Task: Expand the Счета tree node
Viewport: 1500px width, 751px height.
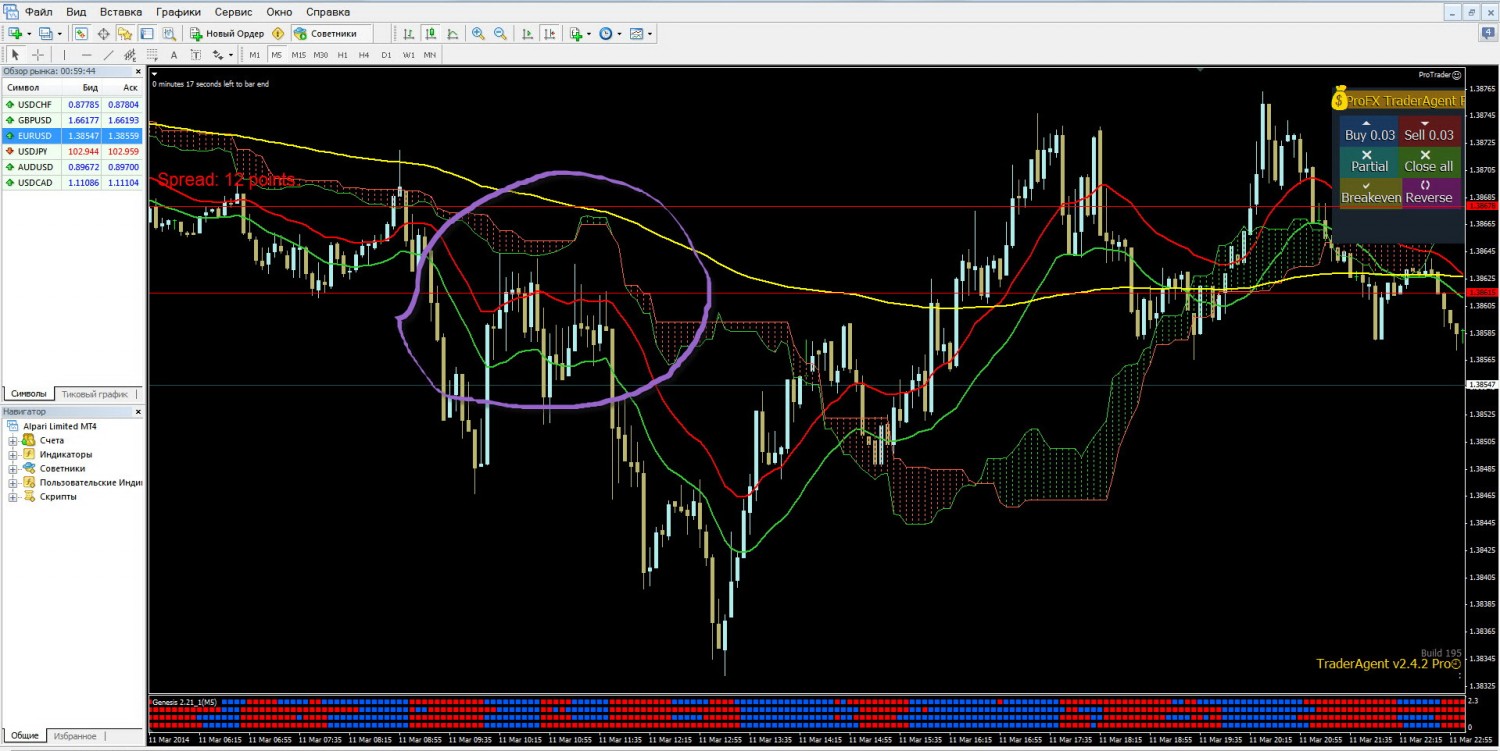Action: coord(13,440)
